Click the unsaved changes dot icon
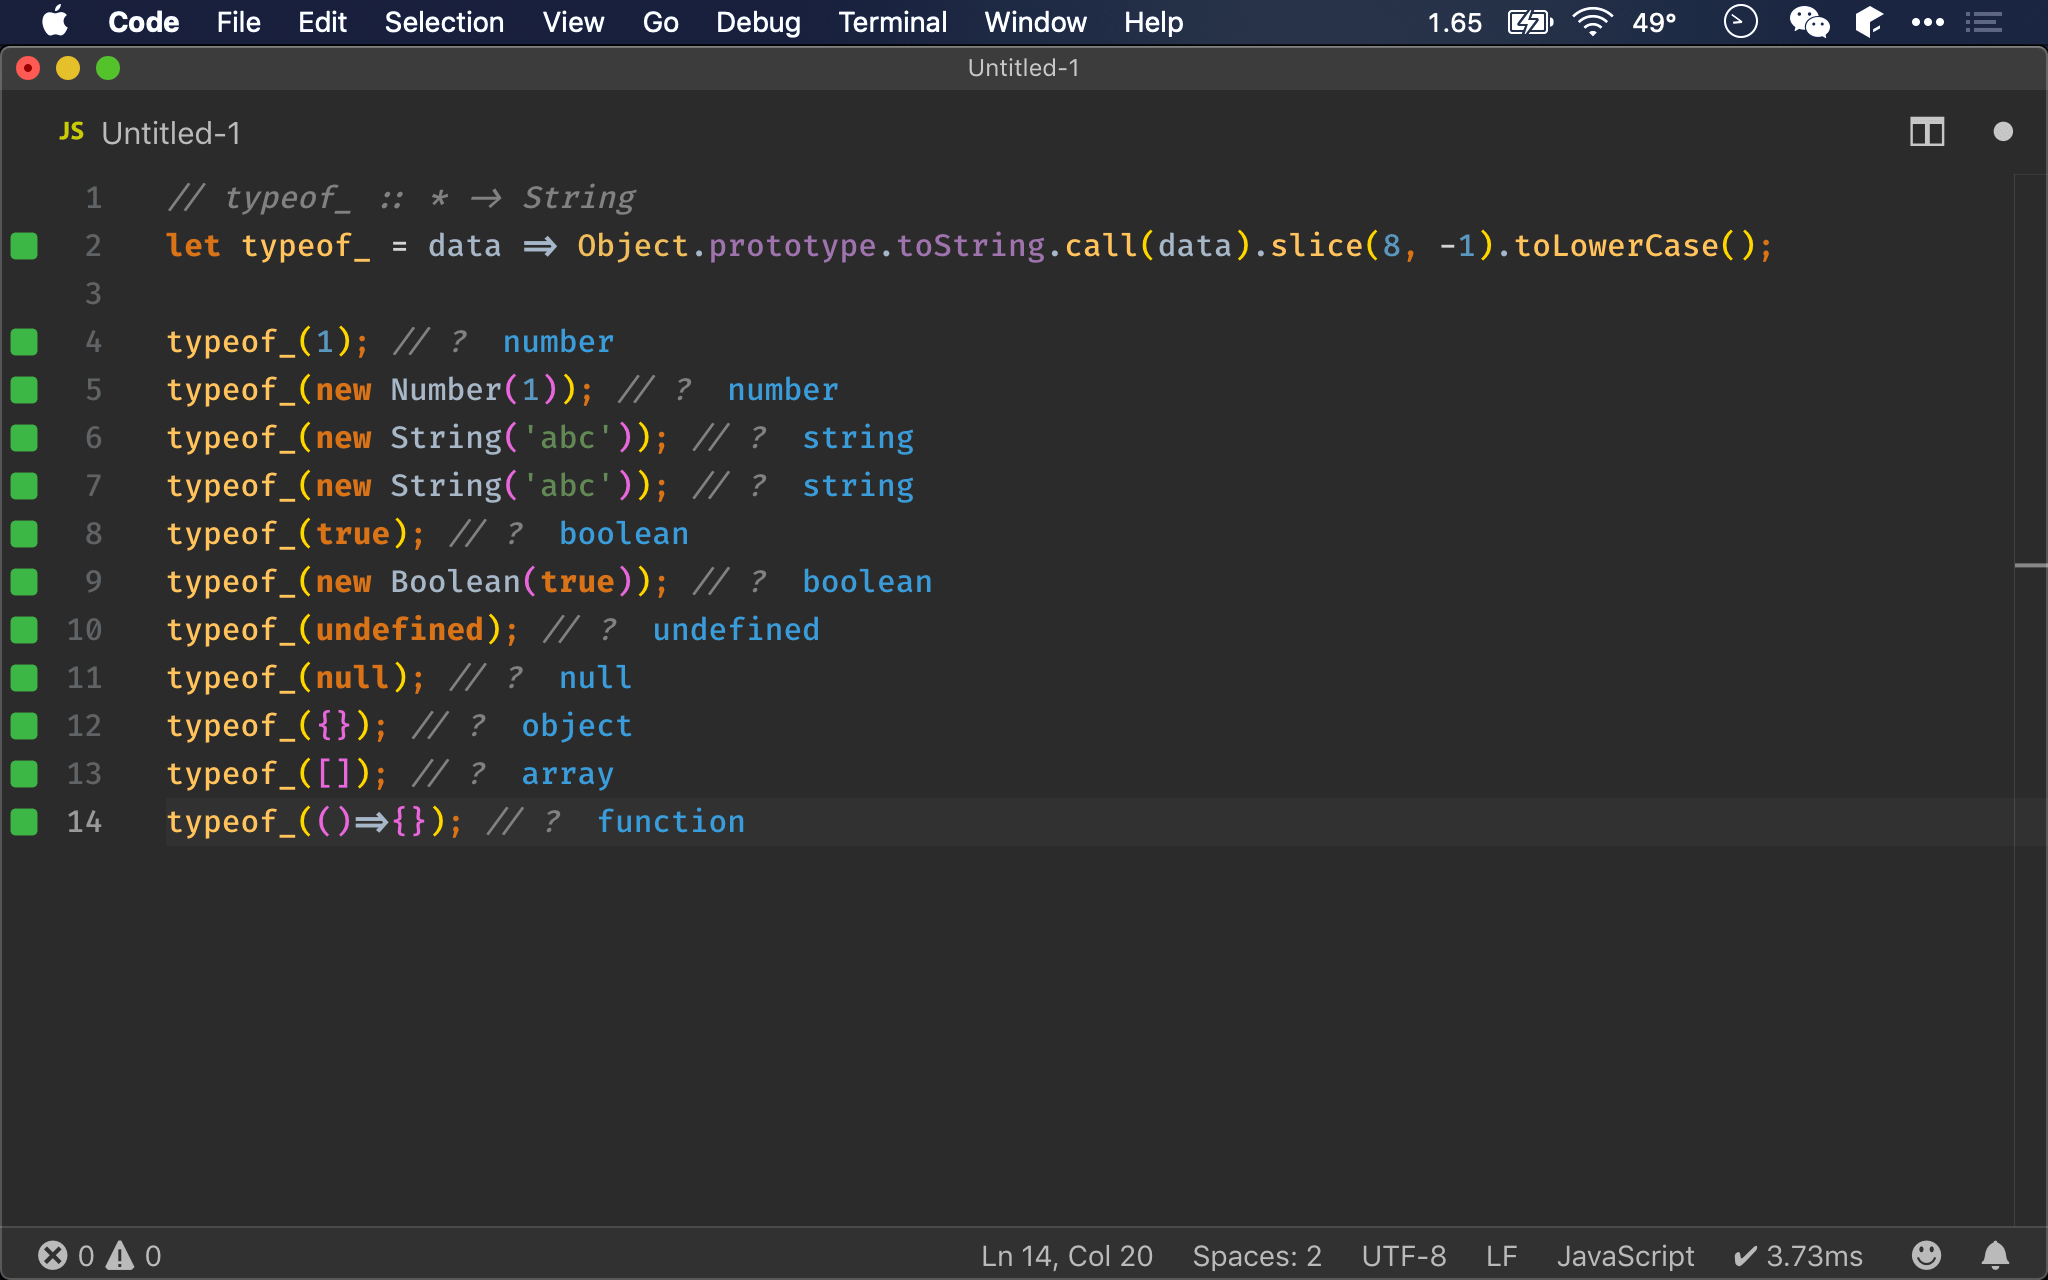 (x=2002, y=132)
